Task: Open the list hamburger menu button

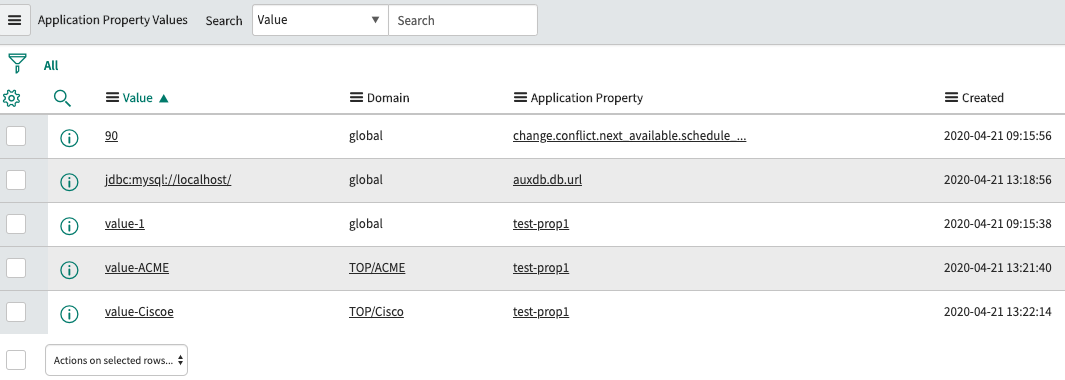Action: pyautogui.click(x=15, y=20)
